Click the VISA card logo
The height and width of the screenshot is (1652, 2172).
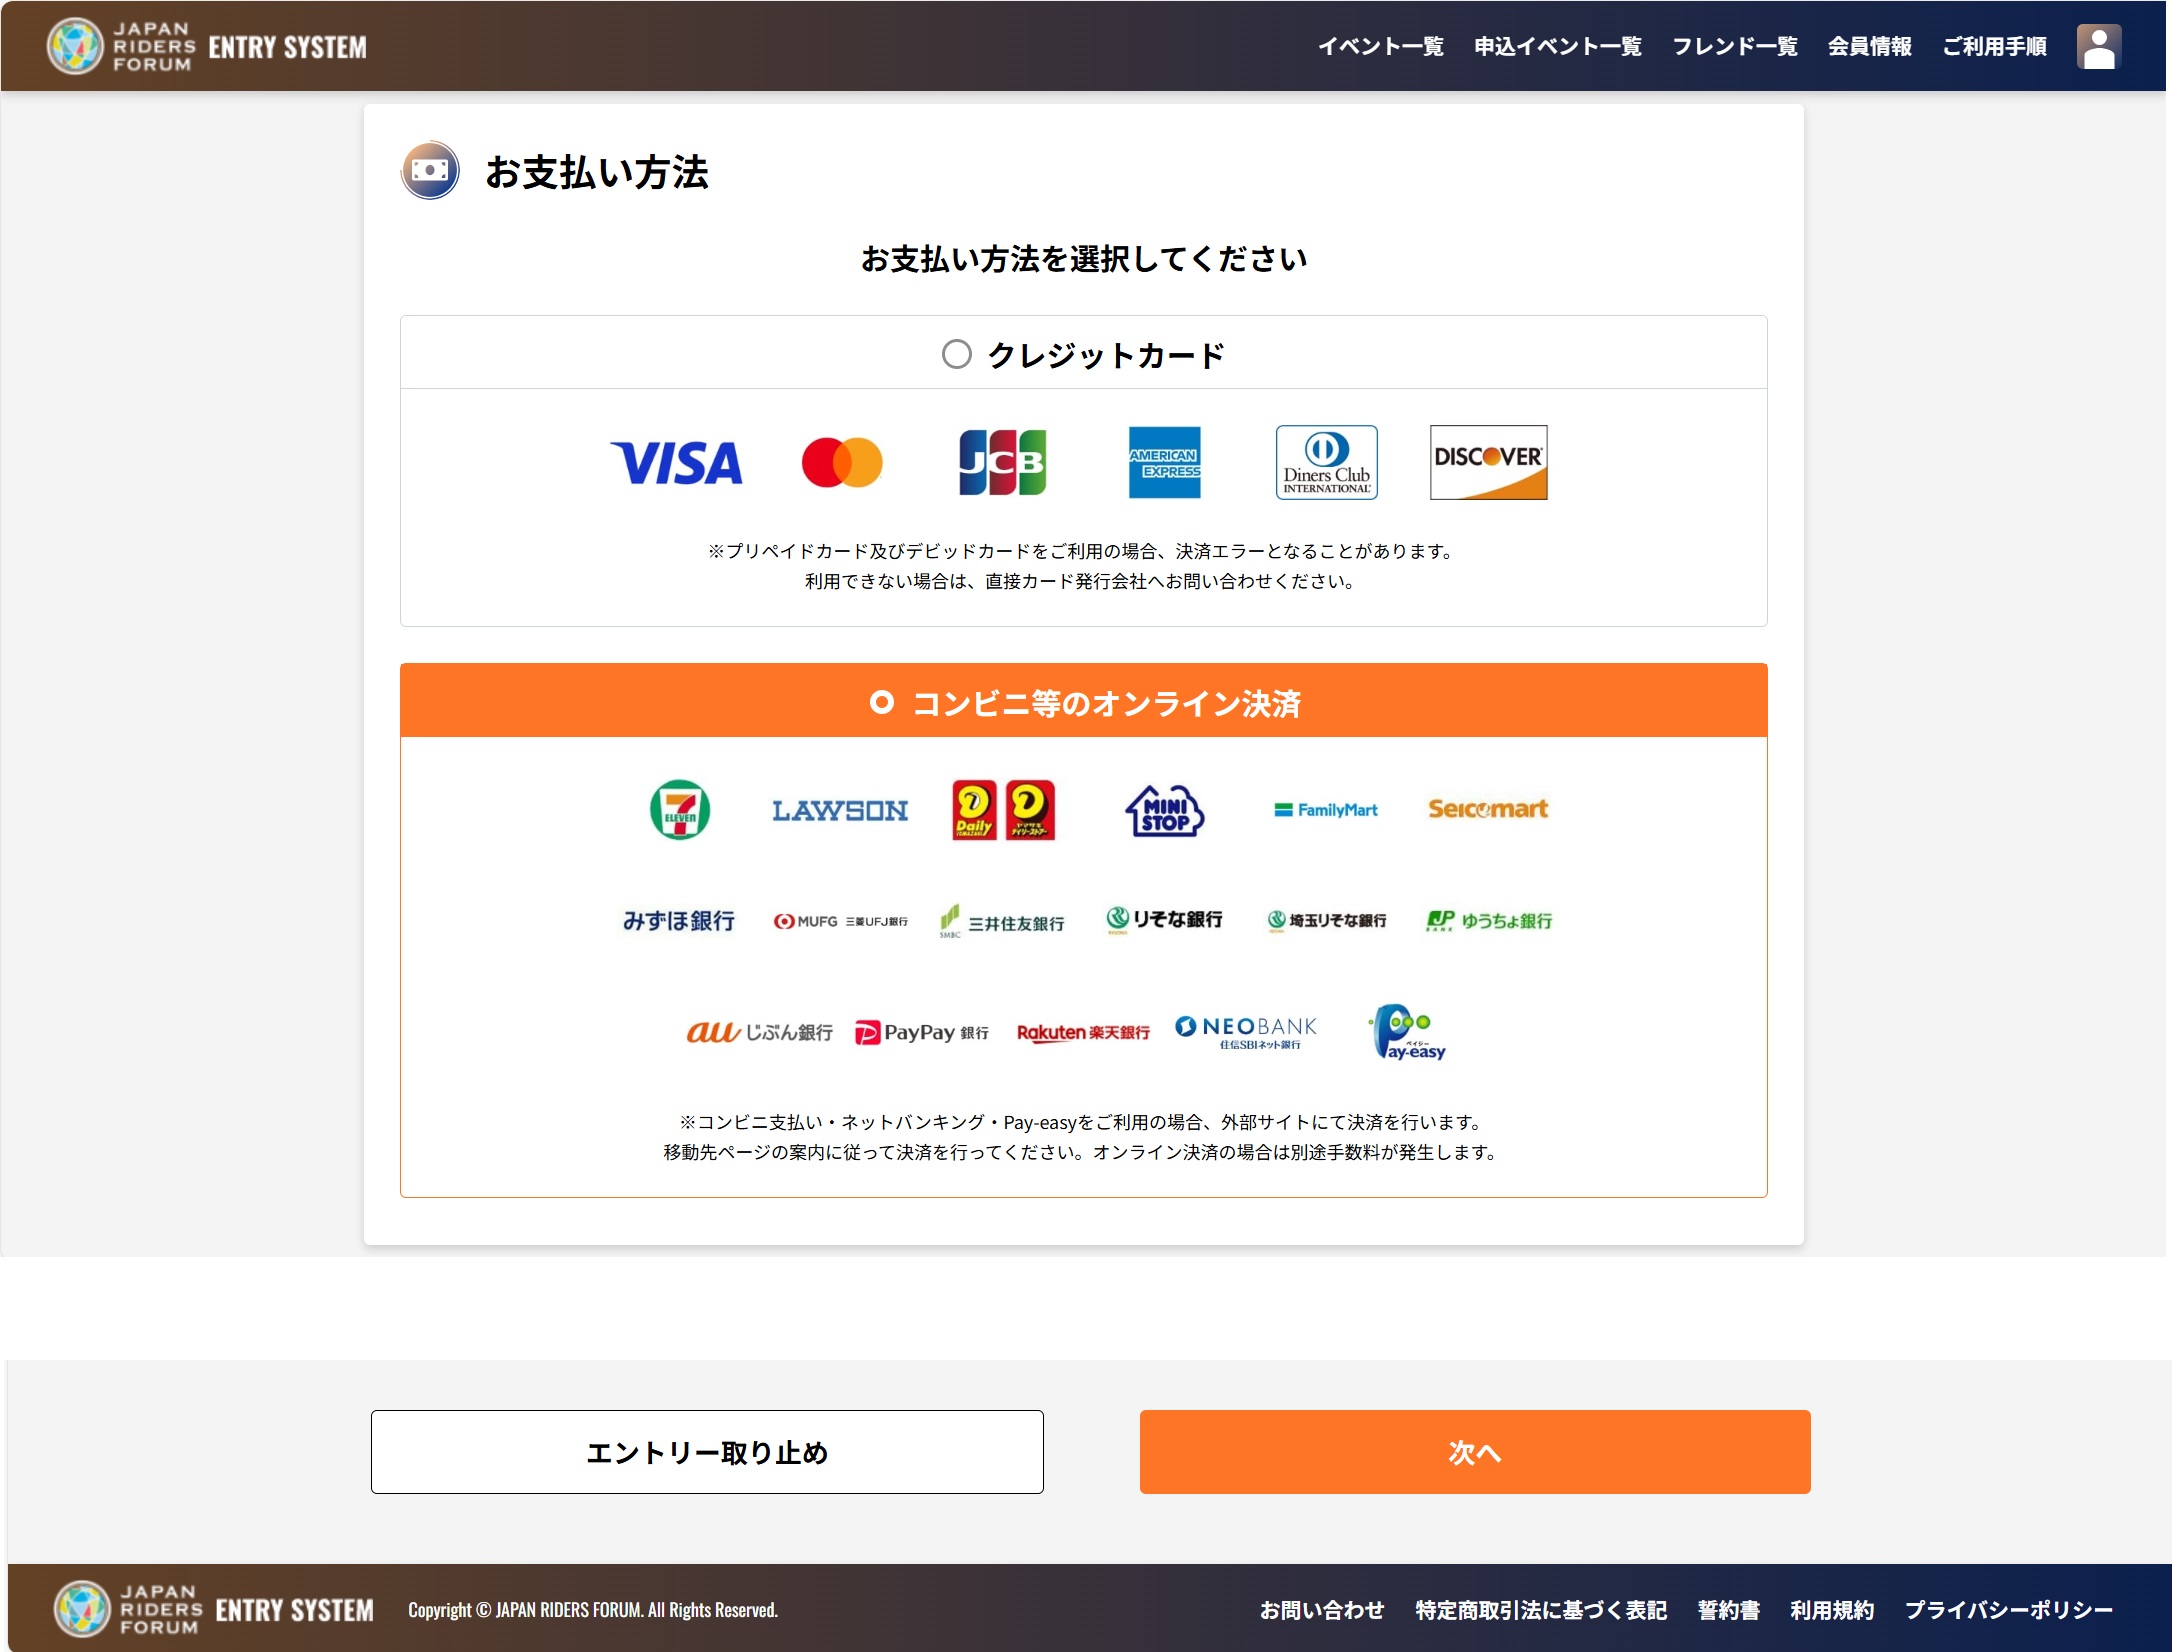tap(676, 462)
